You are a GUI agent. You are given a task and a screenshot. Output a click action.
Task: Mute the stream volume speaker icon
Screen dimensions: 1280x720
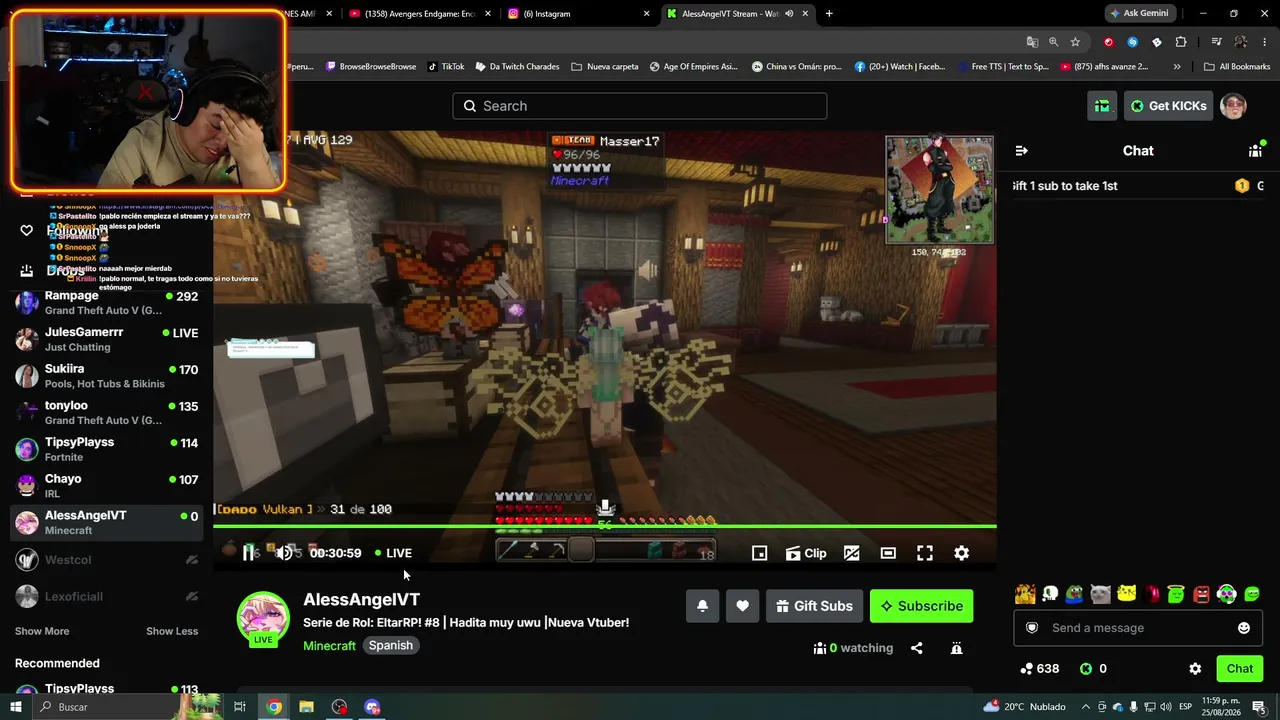pyautogui.click(x=285, y=553)
